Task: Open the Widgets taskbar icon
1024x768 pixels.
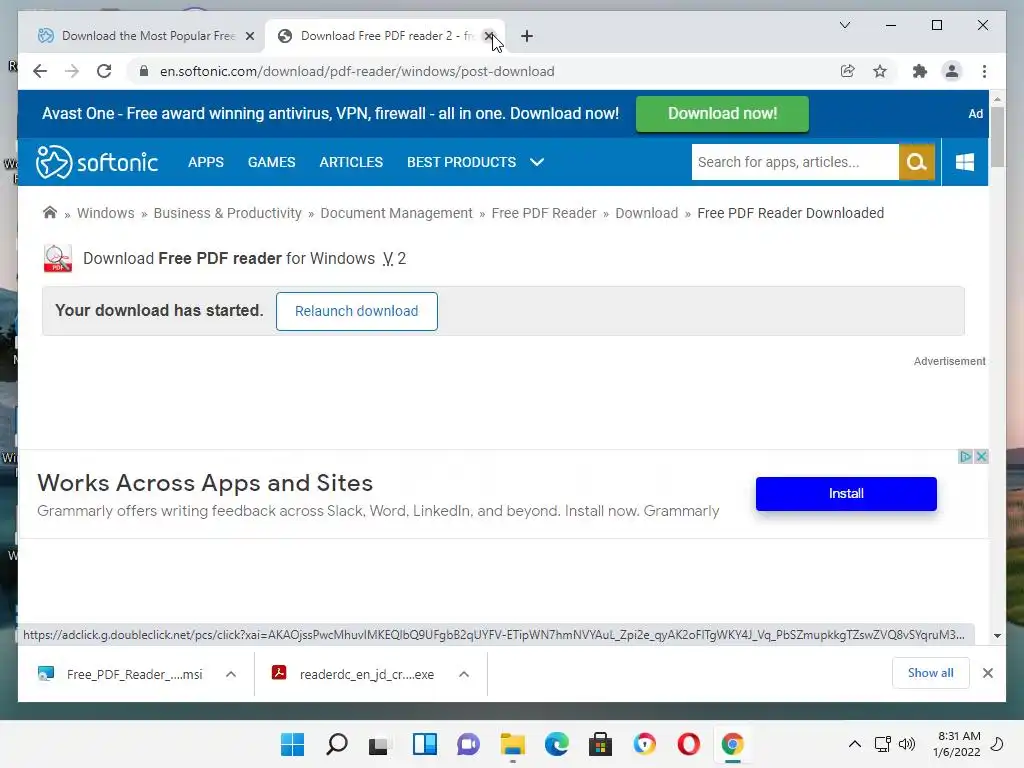Action: coord(424,744)
